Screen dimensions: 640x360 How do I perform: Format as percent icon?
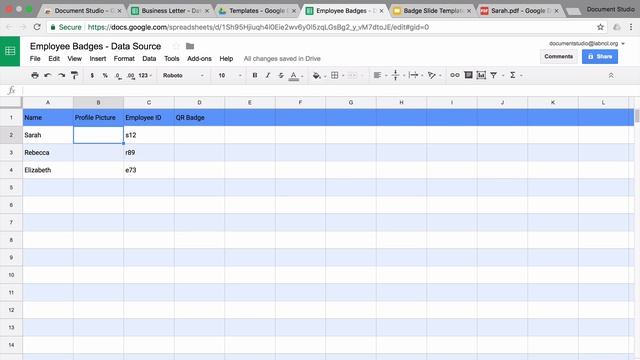click(x=105, y=75)
